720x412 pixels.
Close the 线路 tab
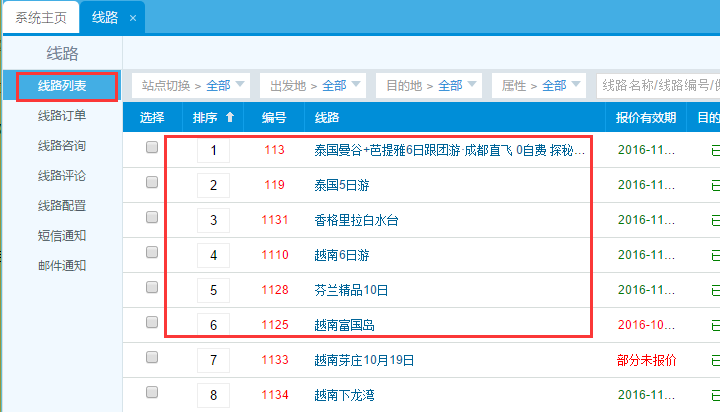point(133,18)
